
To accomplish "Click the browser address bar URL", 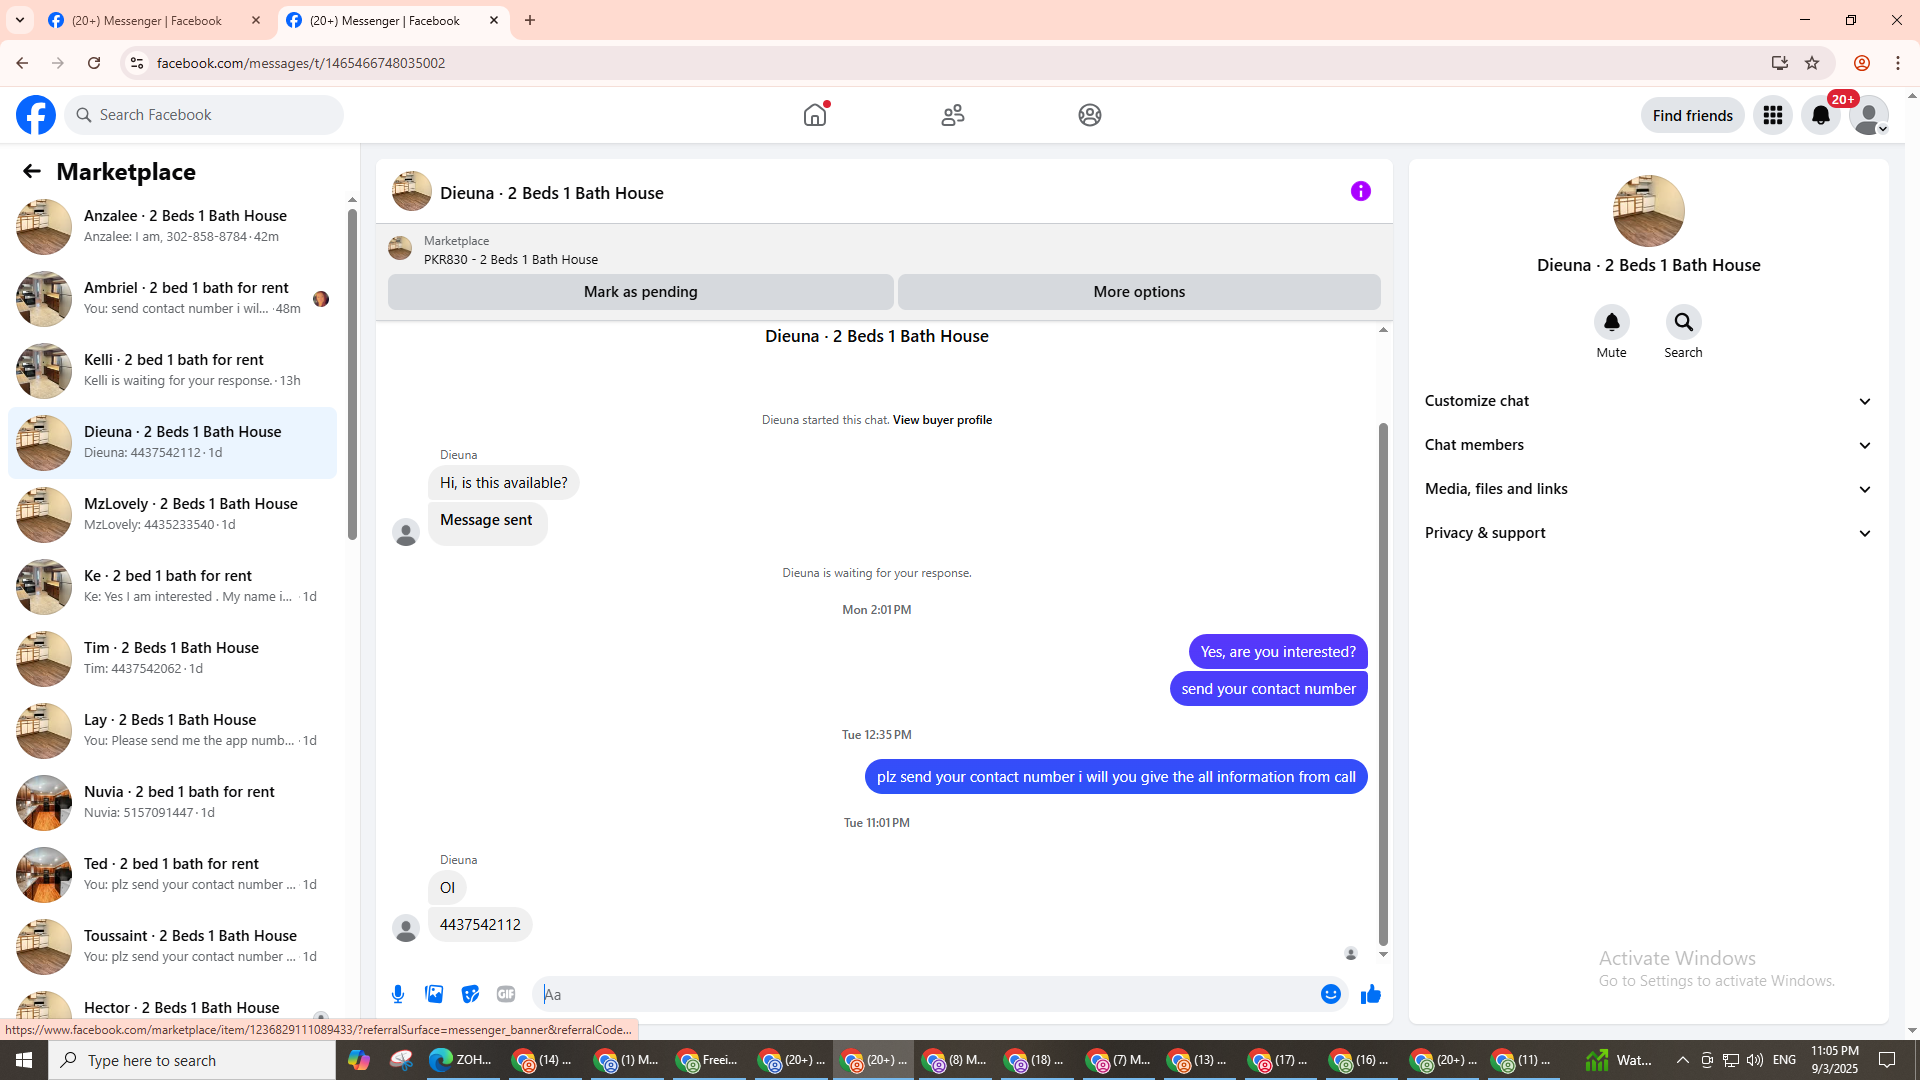I will (x=301, y=63).
